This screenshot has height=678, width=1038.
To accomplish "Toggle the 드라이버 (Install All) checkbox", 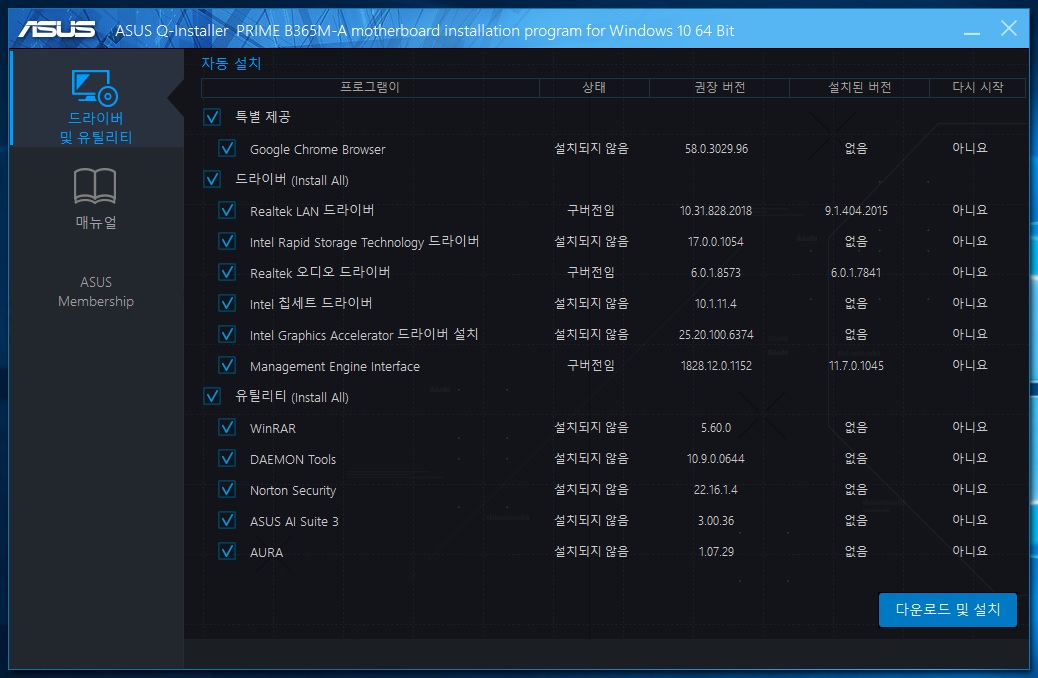I will click(x=212, y=179).
